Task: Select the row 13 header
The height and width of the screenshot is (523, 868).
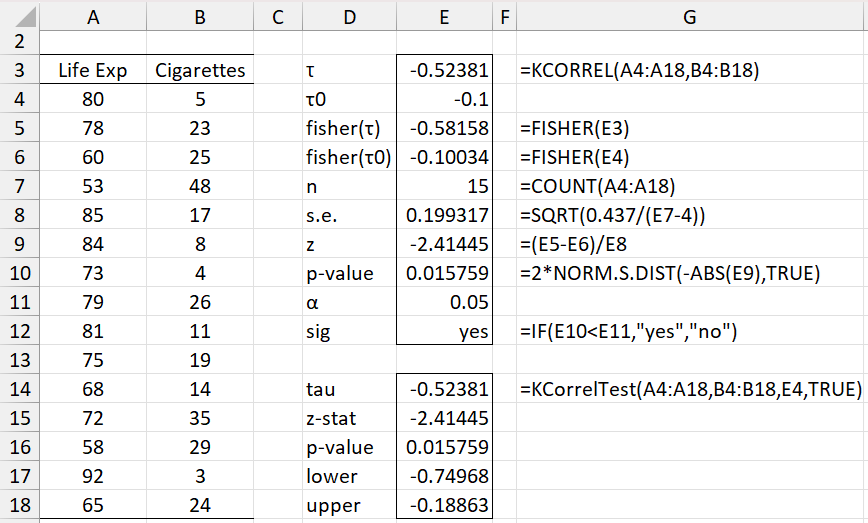Action: pyautogui.click(x=19, y=360)
